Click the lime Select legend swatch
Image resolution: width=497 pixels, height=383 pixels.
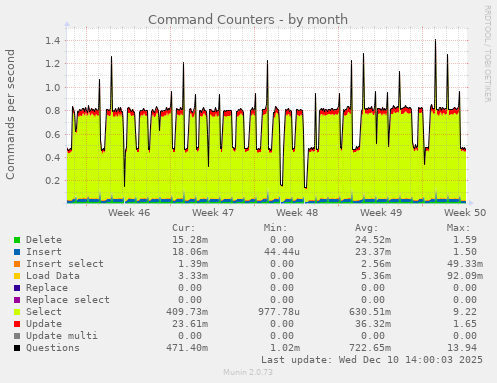pyautogui.click(x=17, y=312)
